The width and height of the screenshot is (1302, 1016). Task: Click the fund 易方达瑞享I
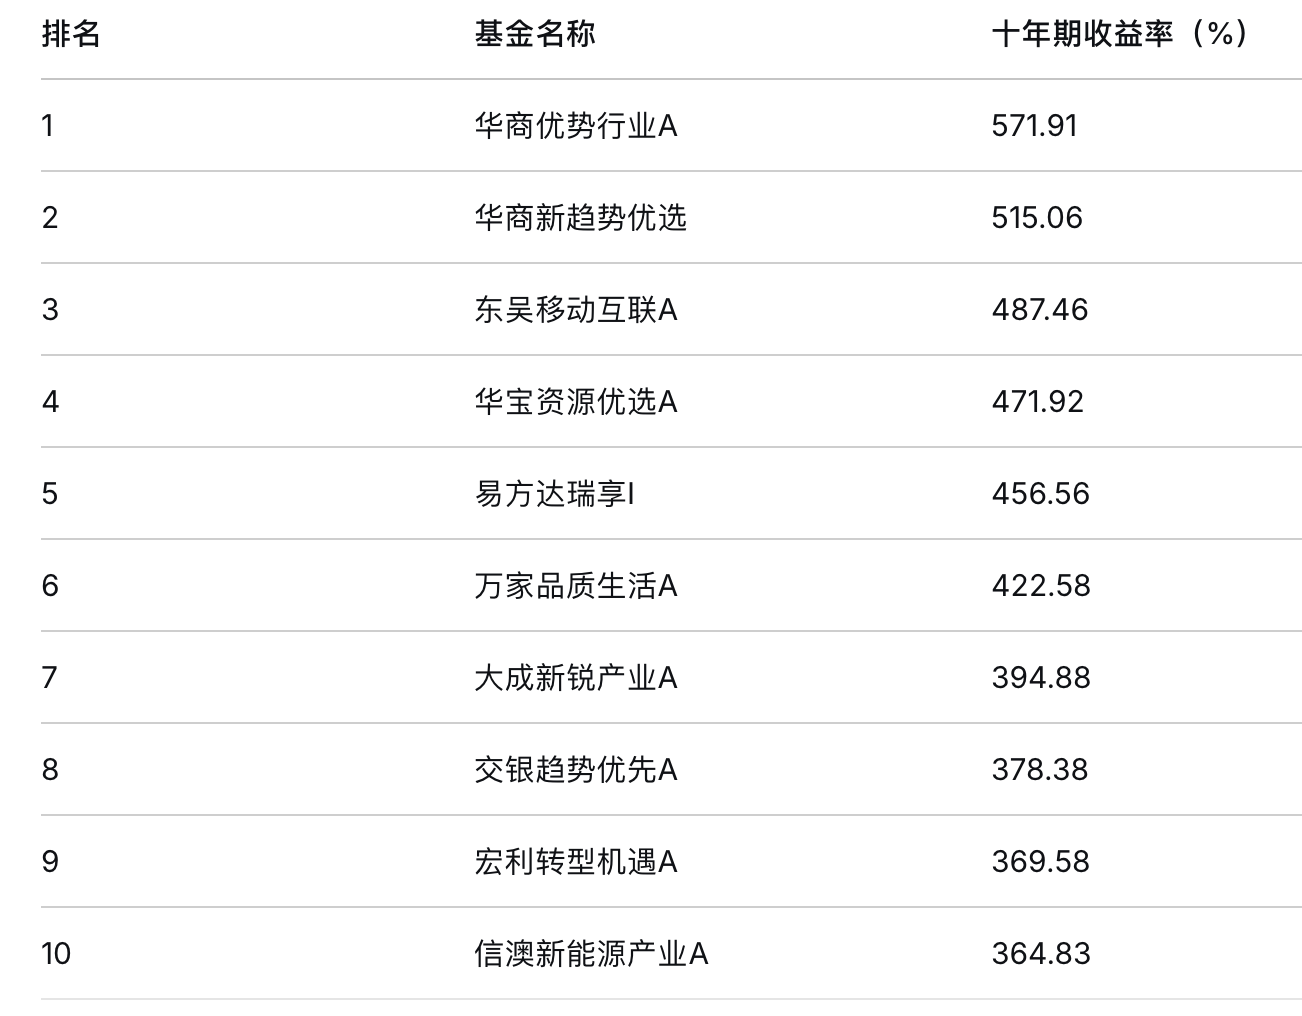555,494
